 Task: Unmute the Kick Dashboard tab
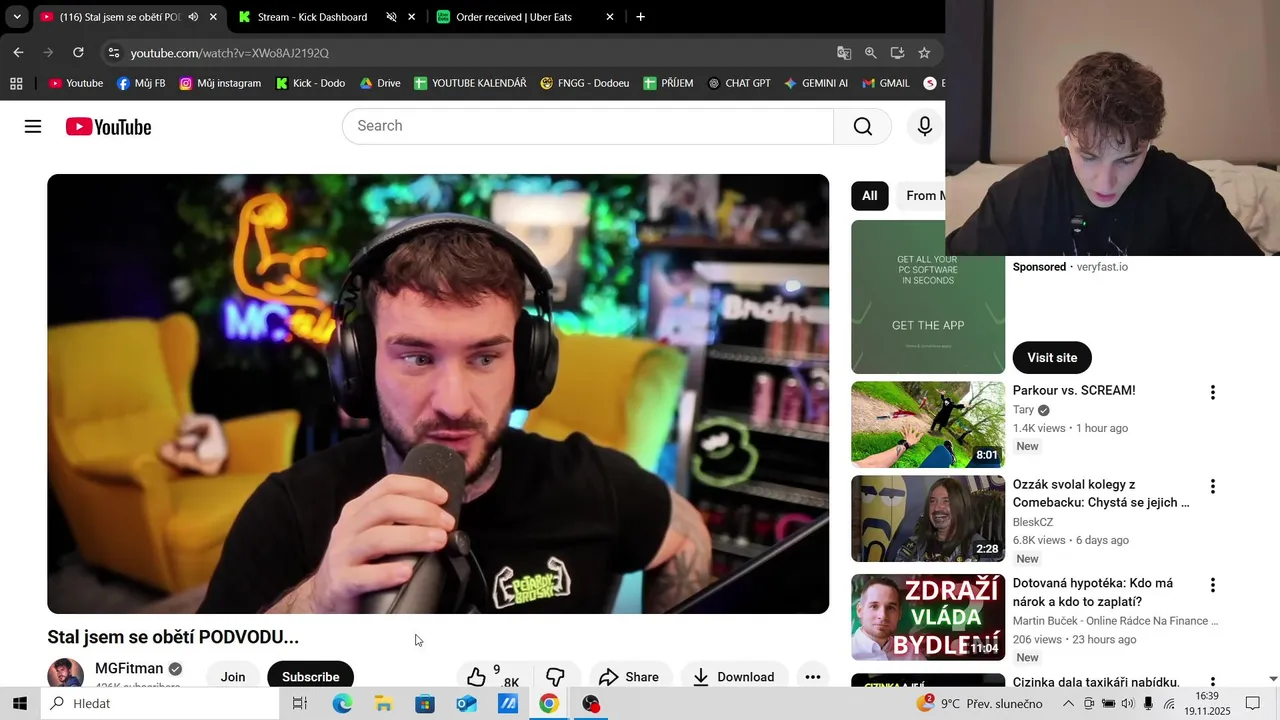(391, 17)
